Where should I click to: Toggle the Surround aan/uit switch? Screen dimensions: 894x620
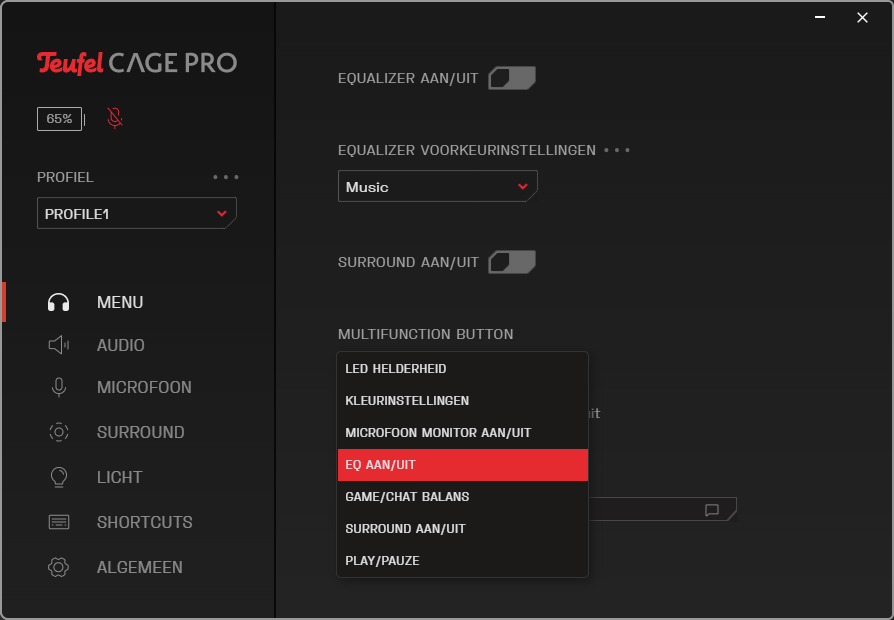pos(512,262)
